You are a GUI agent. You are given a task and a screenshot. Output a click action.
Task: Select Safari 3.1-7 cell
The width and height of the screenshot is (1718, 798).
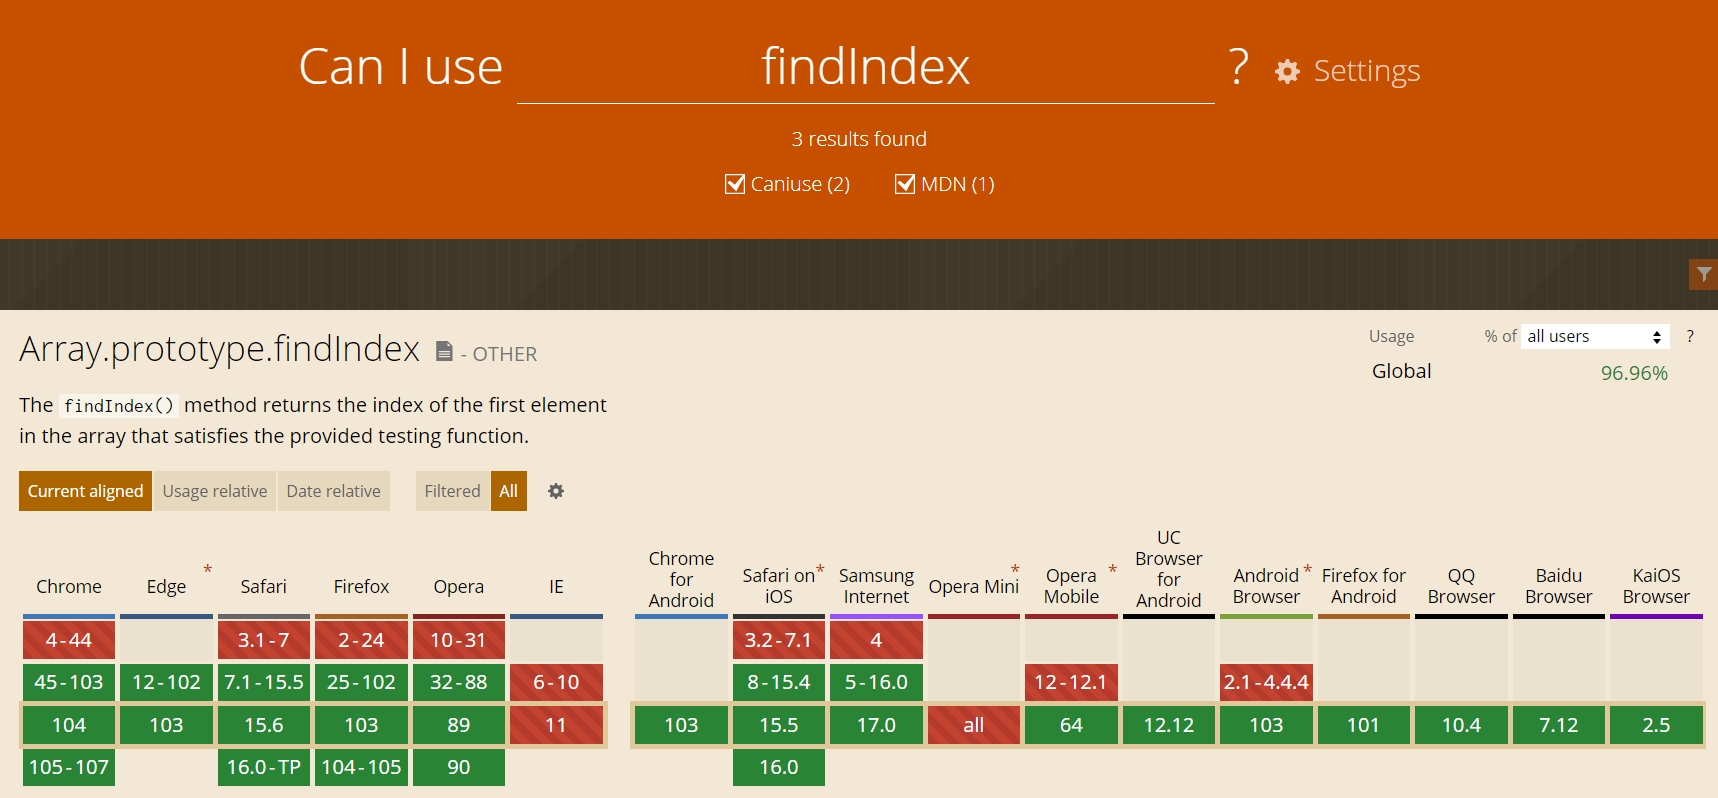264,640
